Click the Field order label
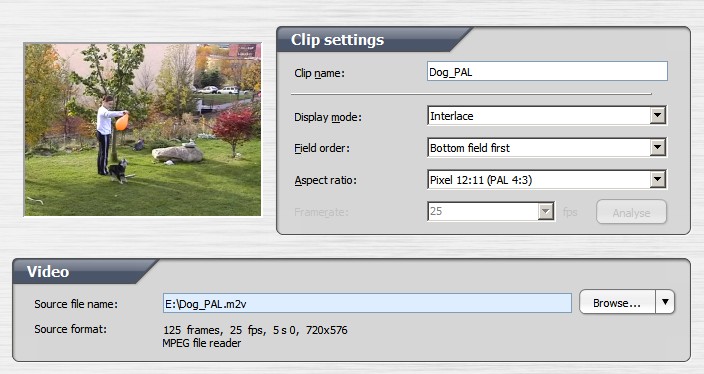The image size is (704, 374). [321, 148]
